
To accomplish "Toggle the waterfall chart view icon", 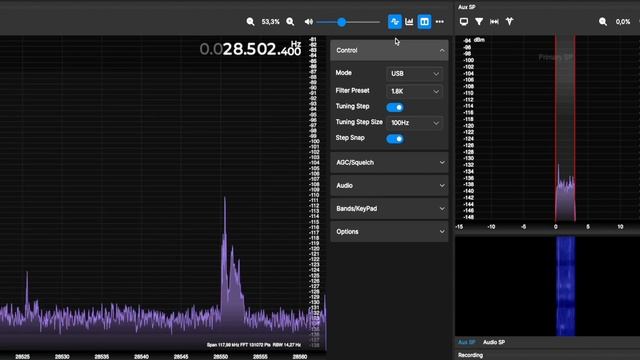I will click(x=409, y=22).
